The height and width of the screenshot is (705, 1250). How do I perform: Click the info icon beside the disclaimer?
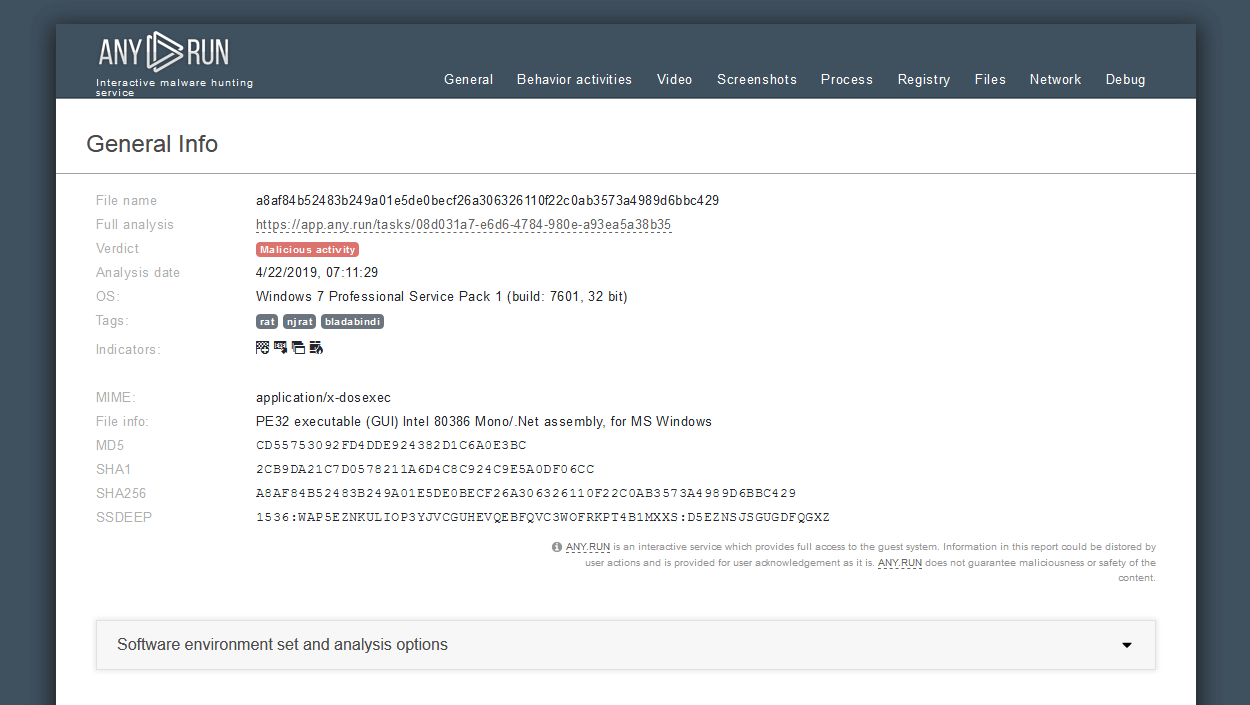(x=557, y=547)
